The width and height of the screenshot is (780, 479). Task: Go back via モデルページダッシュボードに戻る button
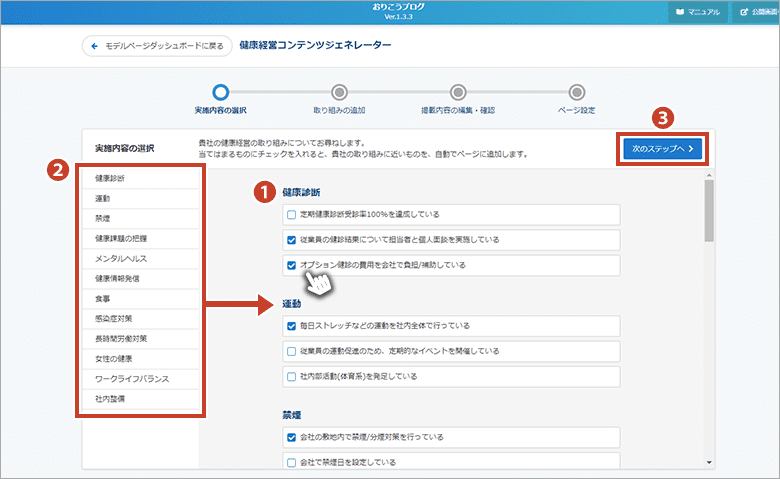pos(157,46)
